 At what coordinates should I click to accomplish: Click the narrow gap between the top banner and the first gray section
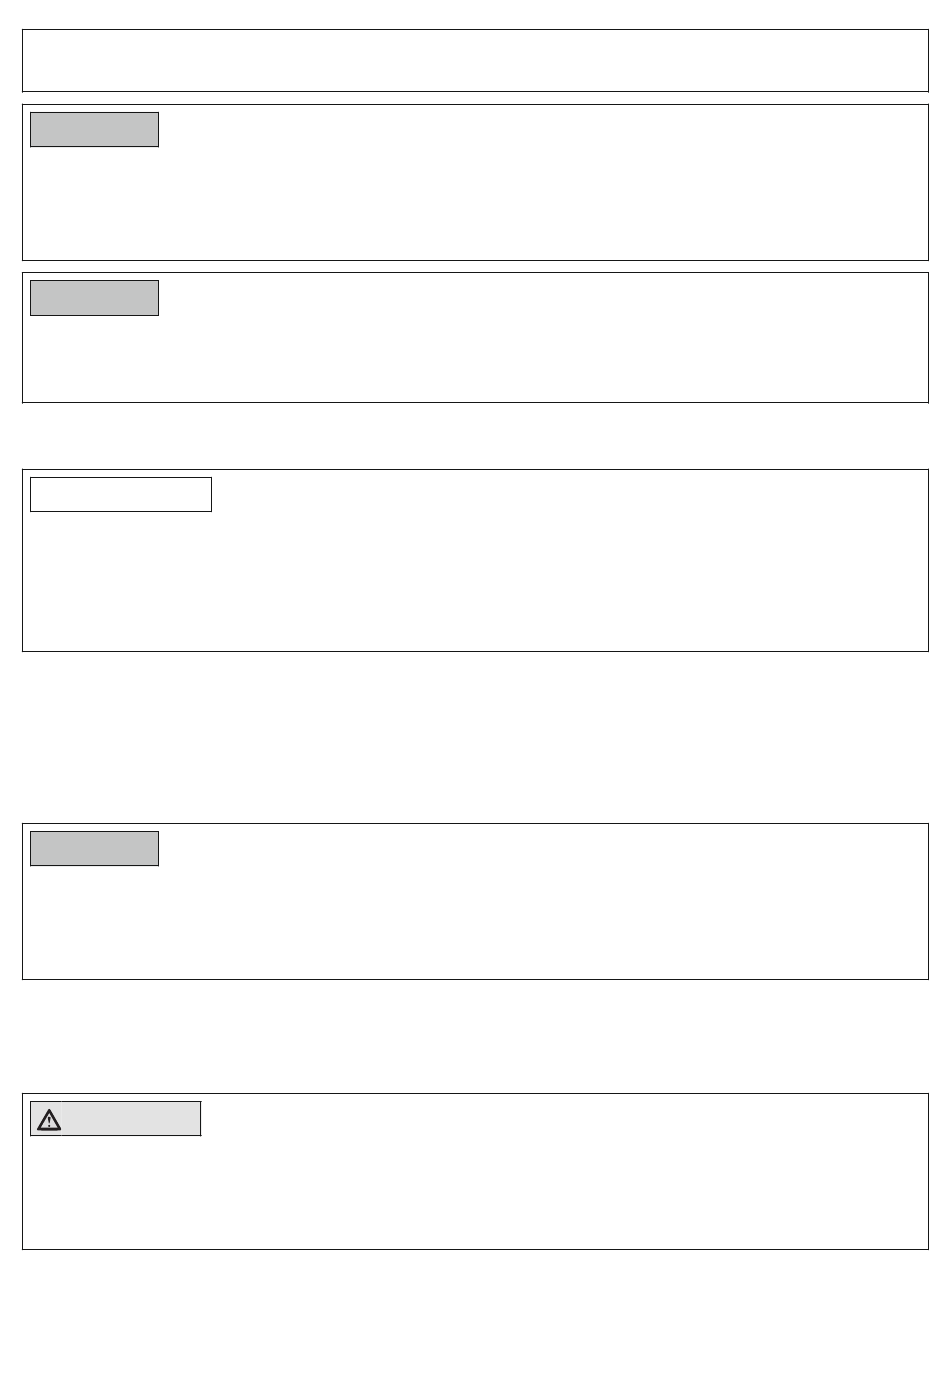point(475,98)
